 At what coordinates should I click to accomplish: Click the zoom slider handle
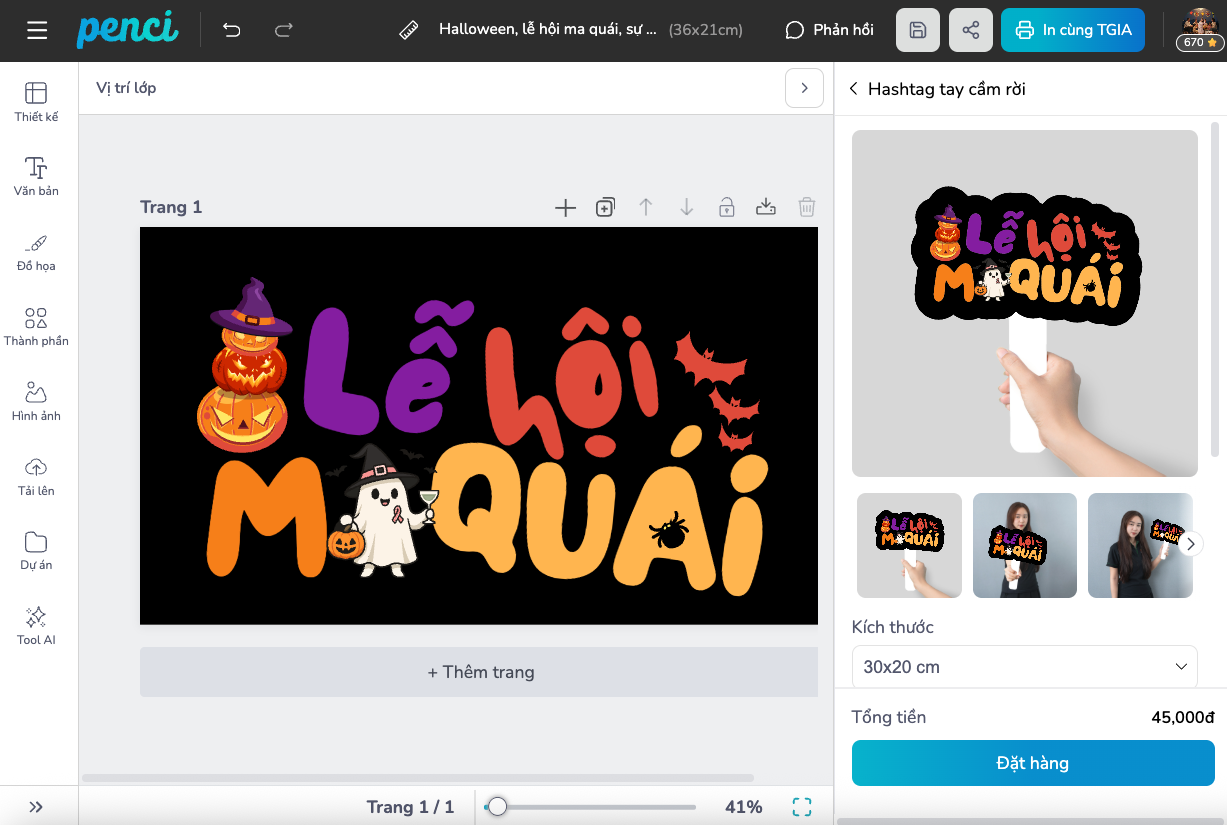coord(497,807)
